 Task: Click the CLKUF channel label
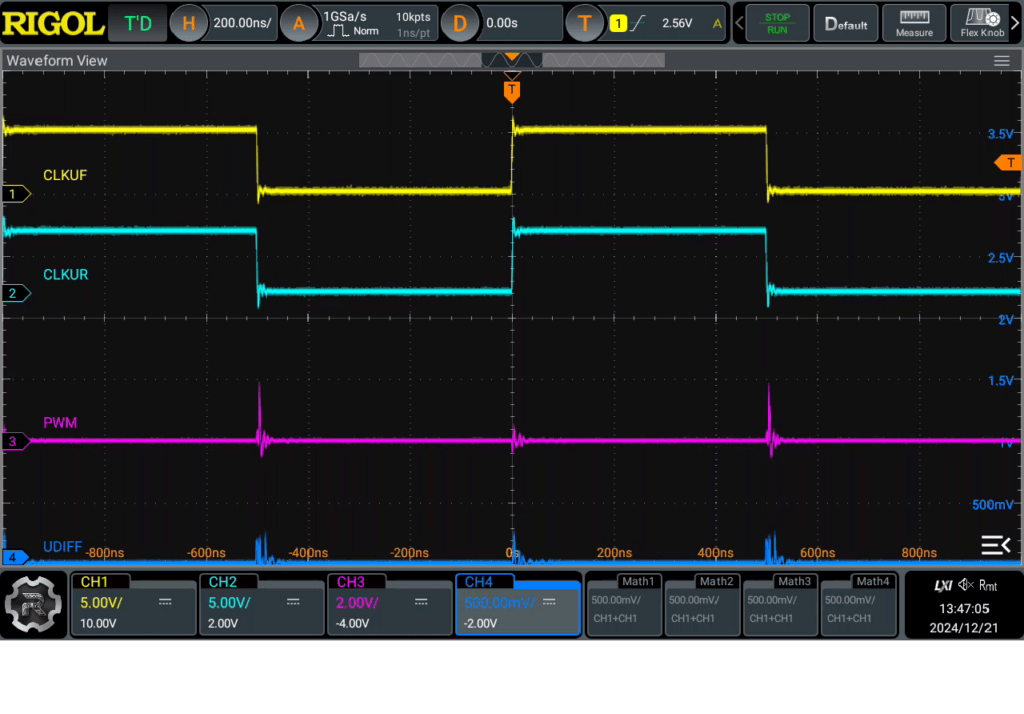(x=65, y=175)
